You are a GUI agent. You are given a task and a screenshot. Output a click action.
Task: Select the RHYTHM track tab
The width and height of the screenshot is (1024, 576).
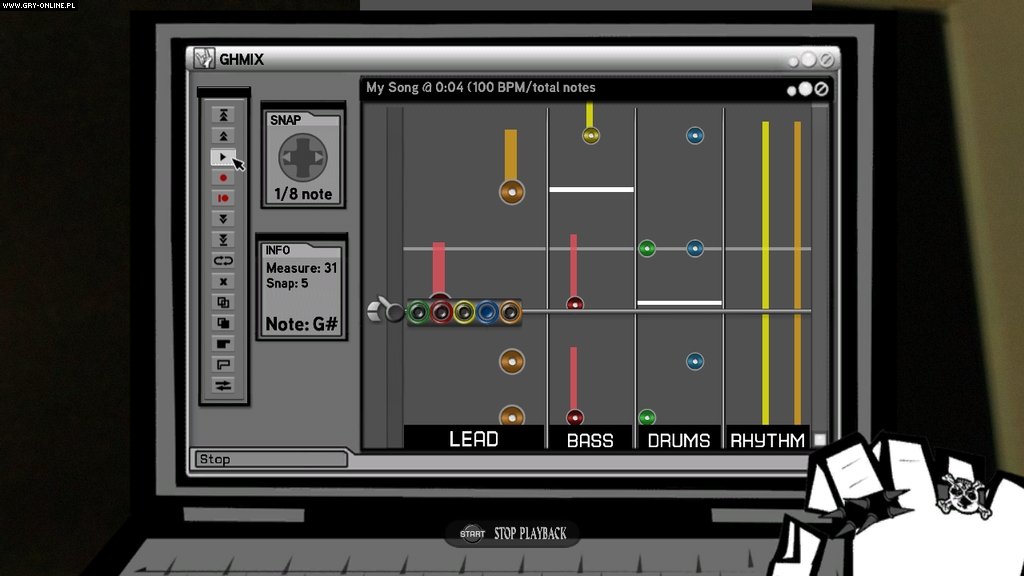click(x=767, y=440)
